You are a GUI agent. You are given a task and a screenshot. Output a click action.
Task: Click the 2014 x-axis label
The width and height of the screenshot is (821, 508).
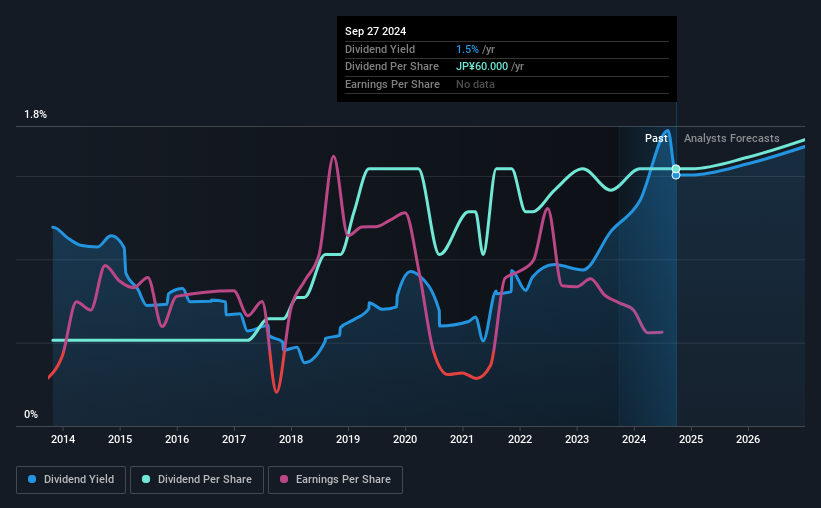point(63,439)
